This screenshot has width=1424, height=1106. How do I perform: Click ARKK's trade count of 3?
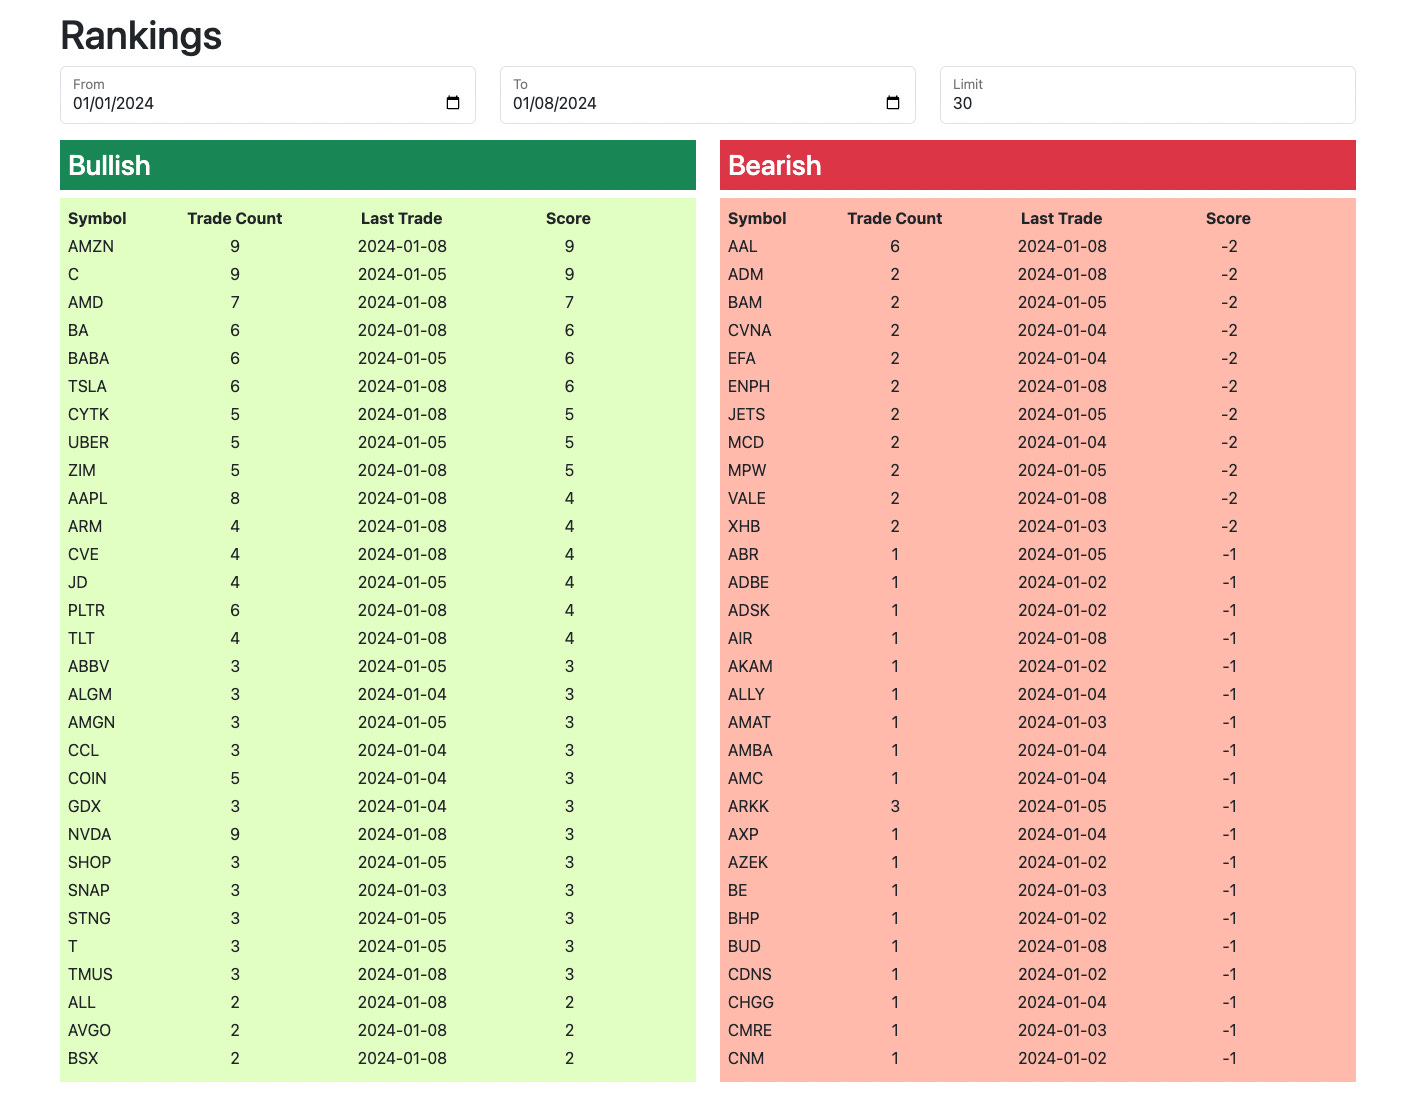895,806
